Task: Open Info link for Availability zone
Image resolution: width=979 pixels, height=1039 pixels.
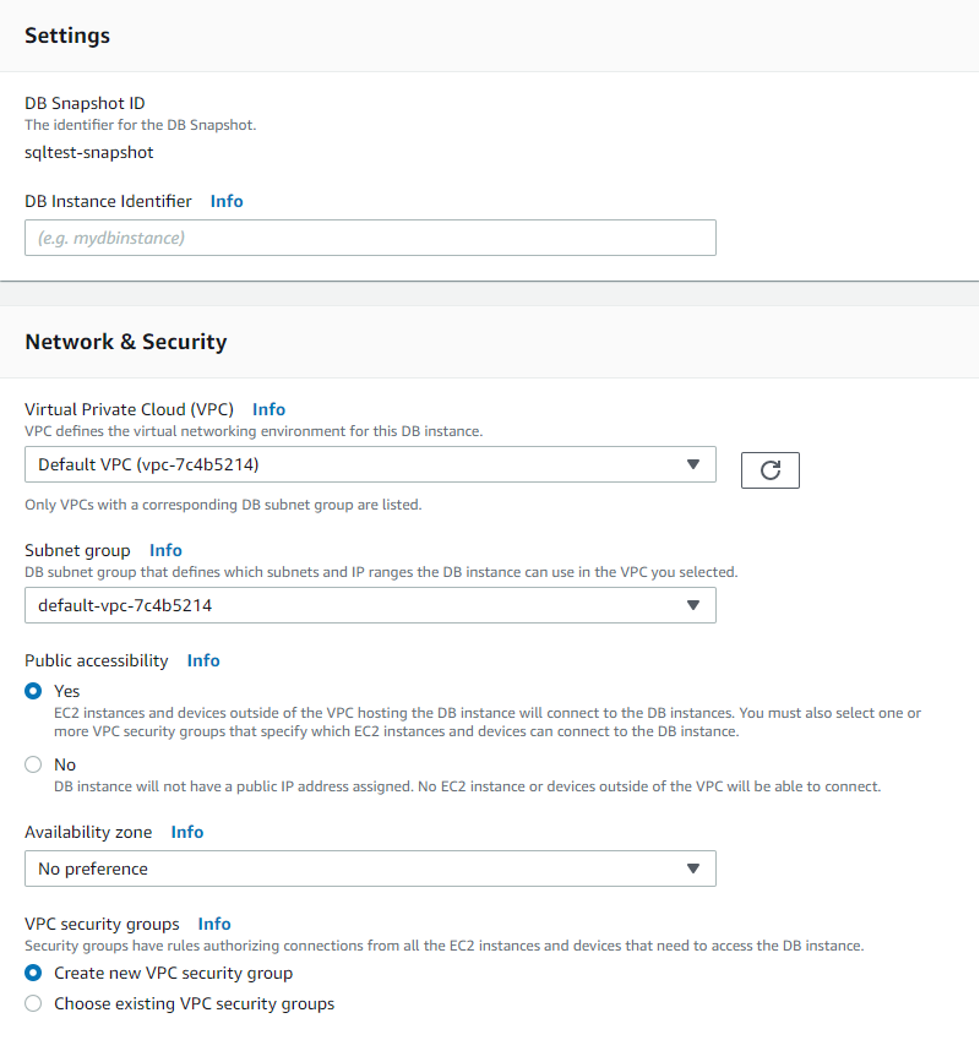Action: click(x=187, y=832)
